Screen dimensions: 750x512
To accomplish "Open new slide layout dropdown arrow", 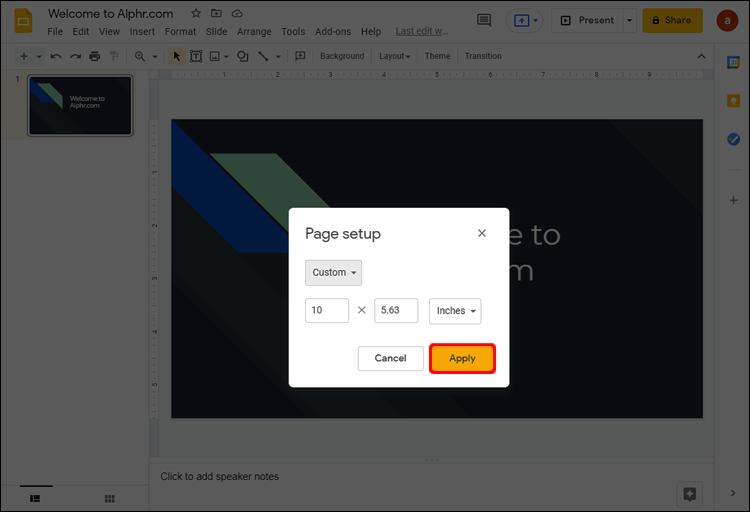I will (x=39, y=56).
